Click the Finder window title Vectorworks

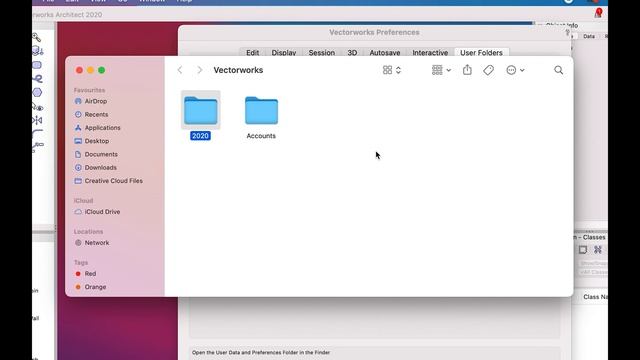(238, 70)
